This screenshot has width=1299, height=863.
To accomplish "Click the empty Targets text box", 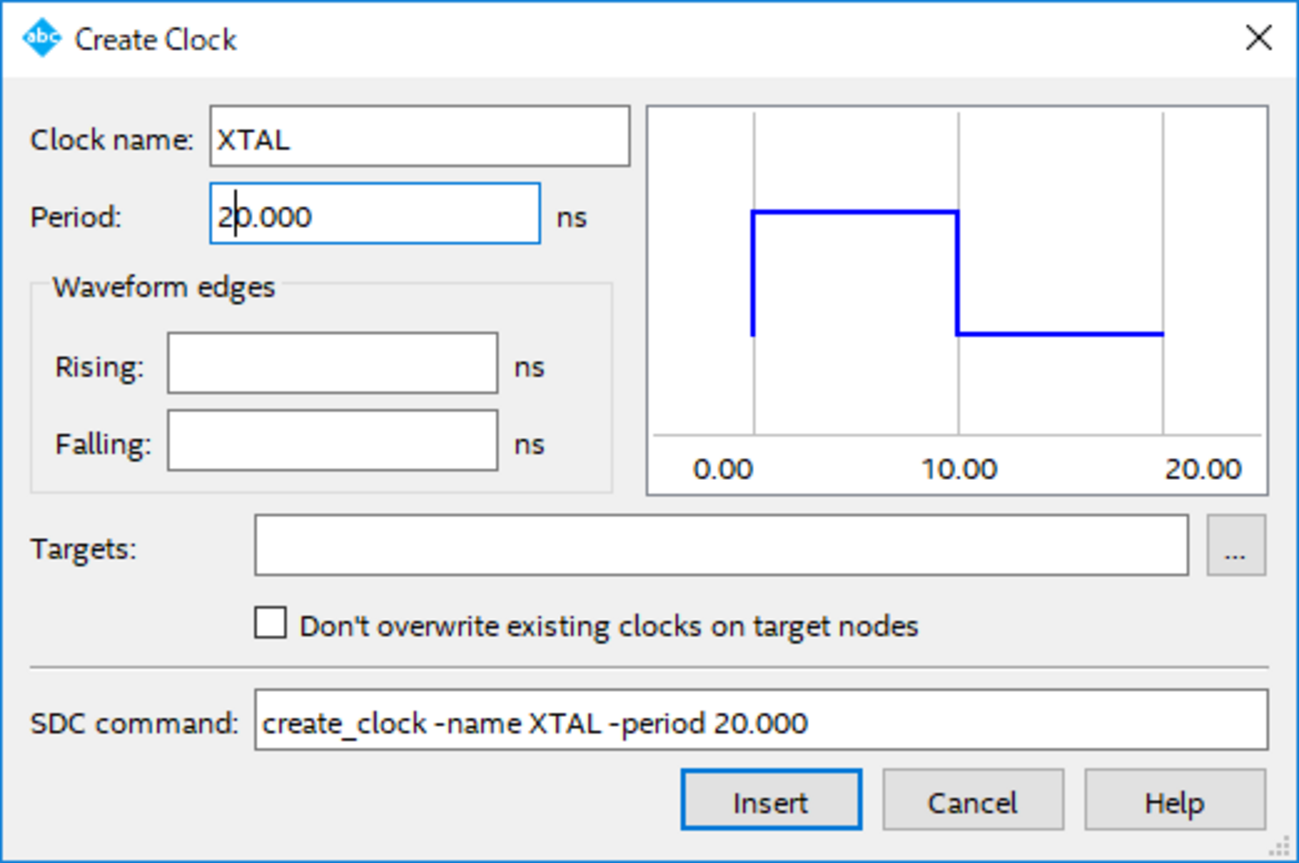I will pos(721,546).
